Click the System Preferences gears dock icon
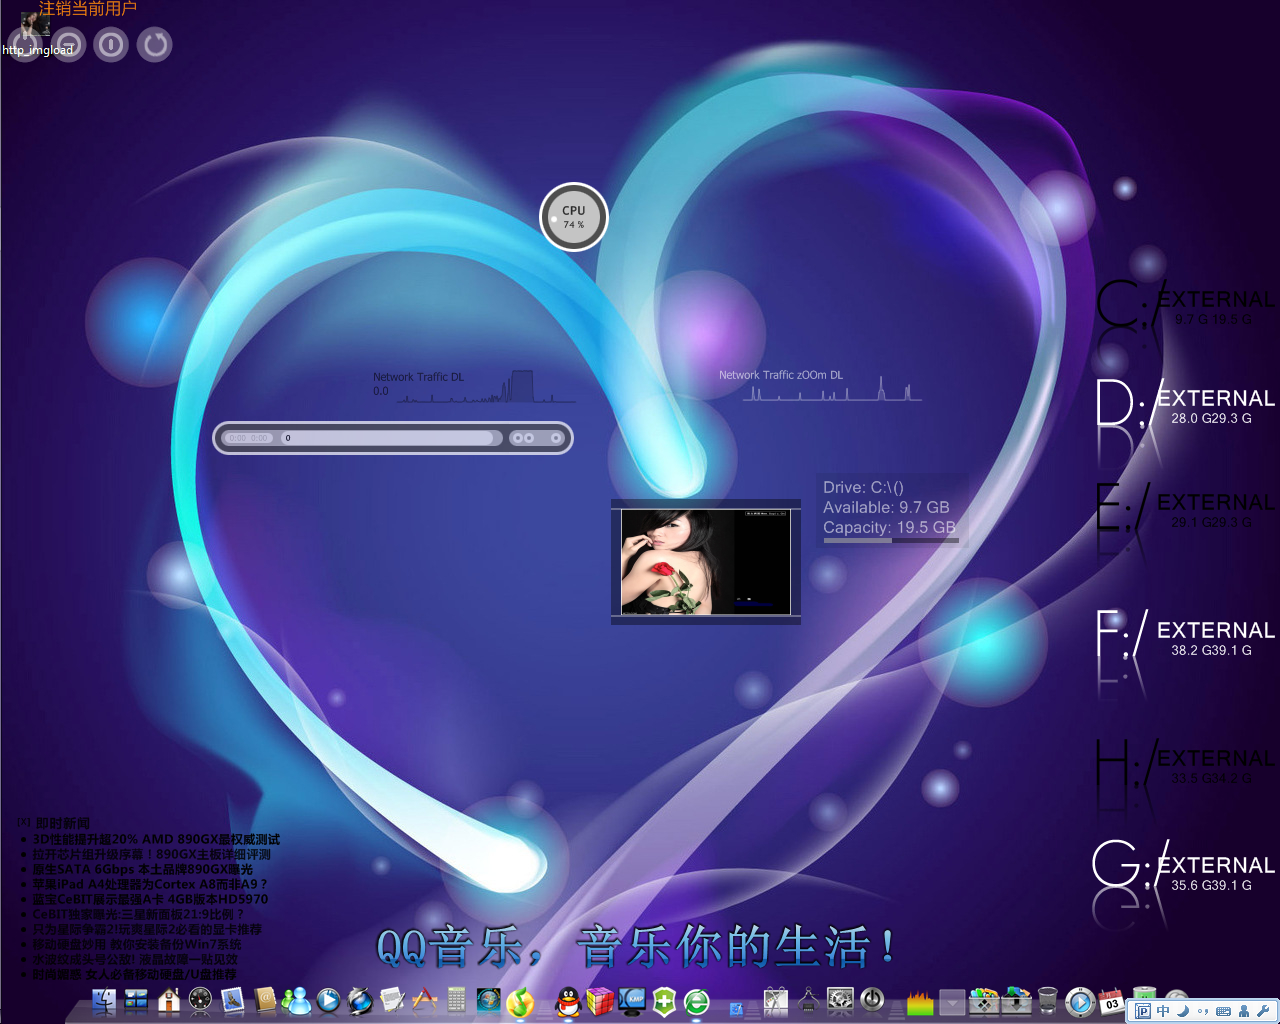Screen dimensions: 1280x1024 [840, 1001]
